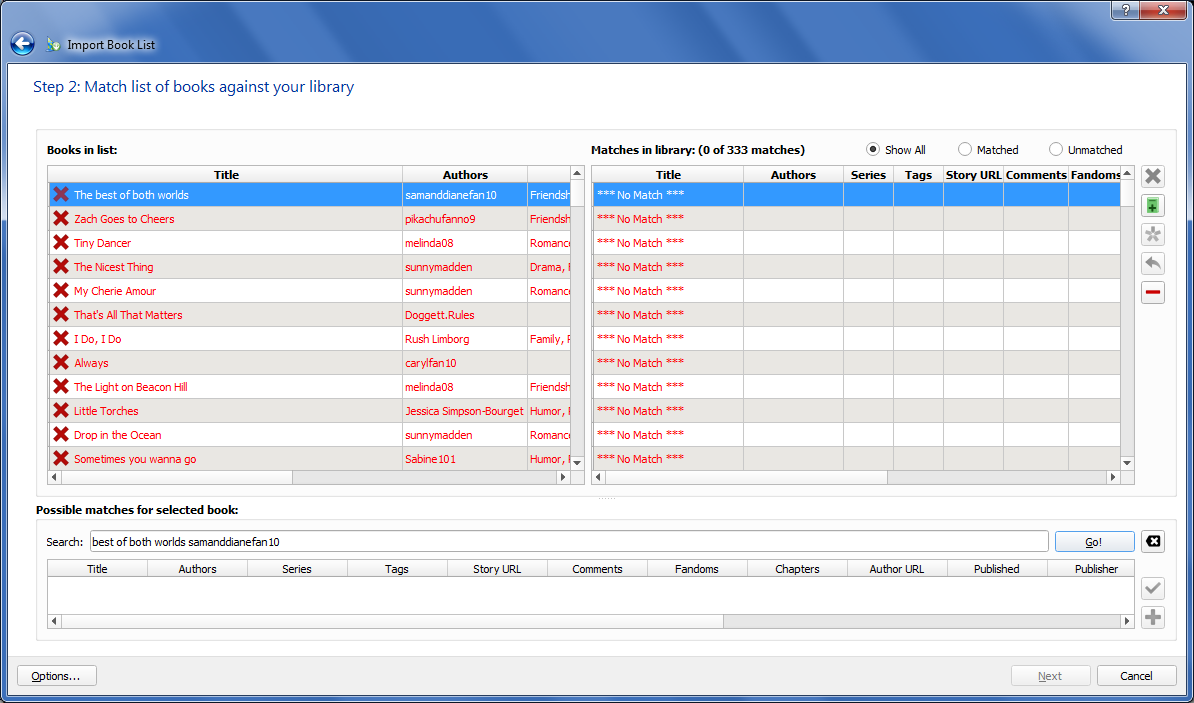Go back using the blue arrow button
Image resolution: width=1194 pixels, height=703 pixels.
(x=22, y=44)
